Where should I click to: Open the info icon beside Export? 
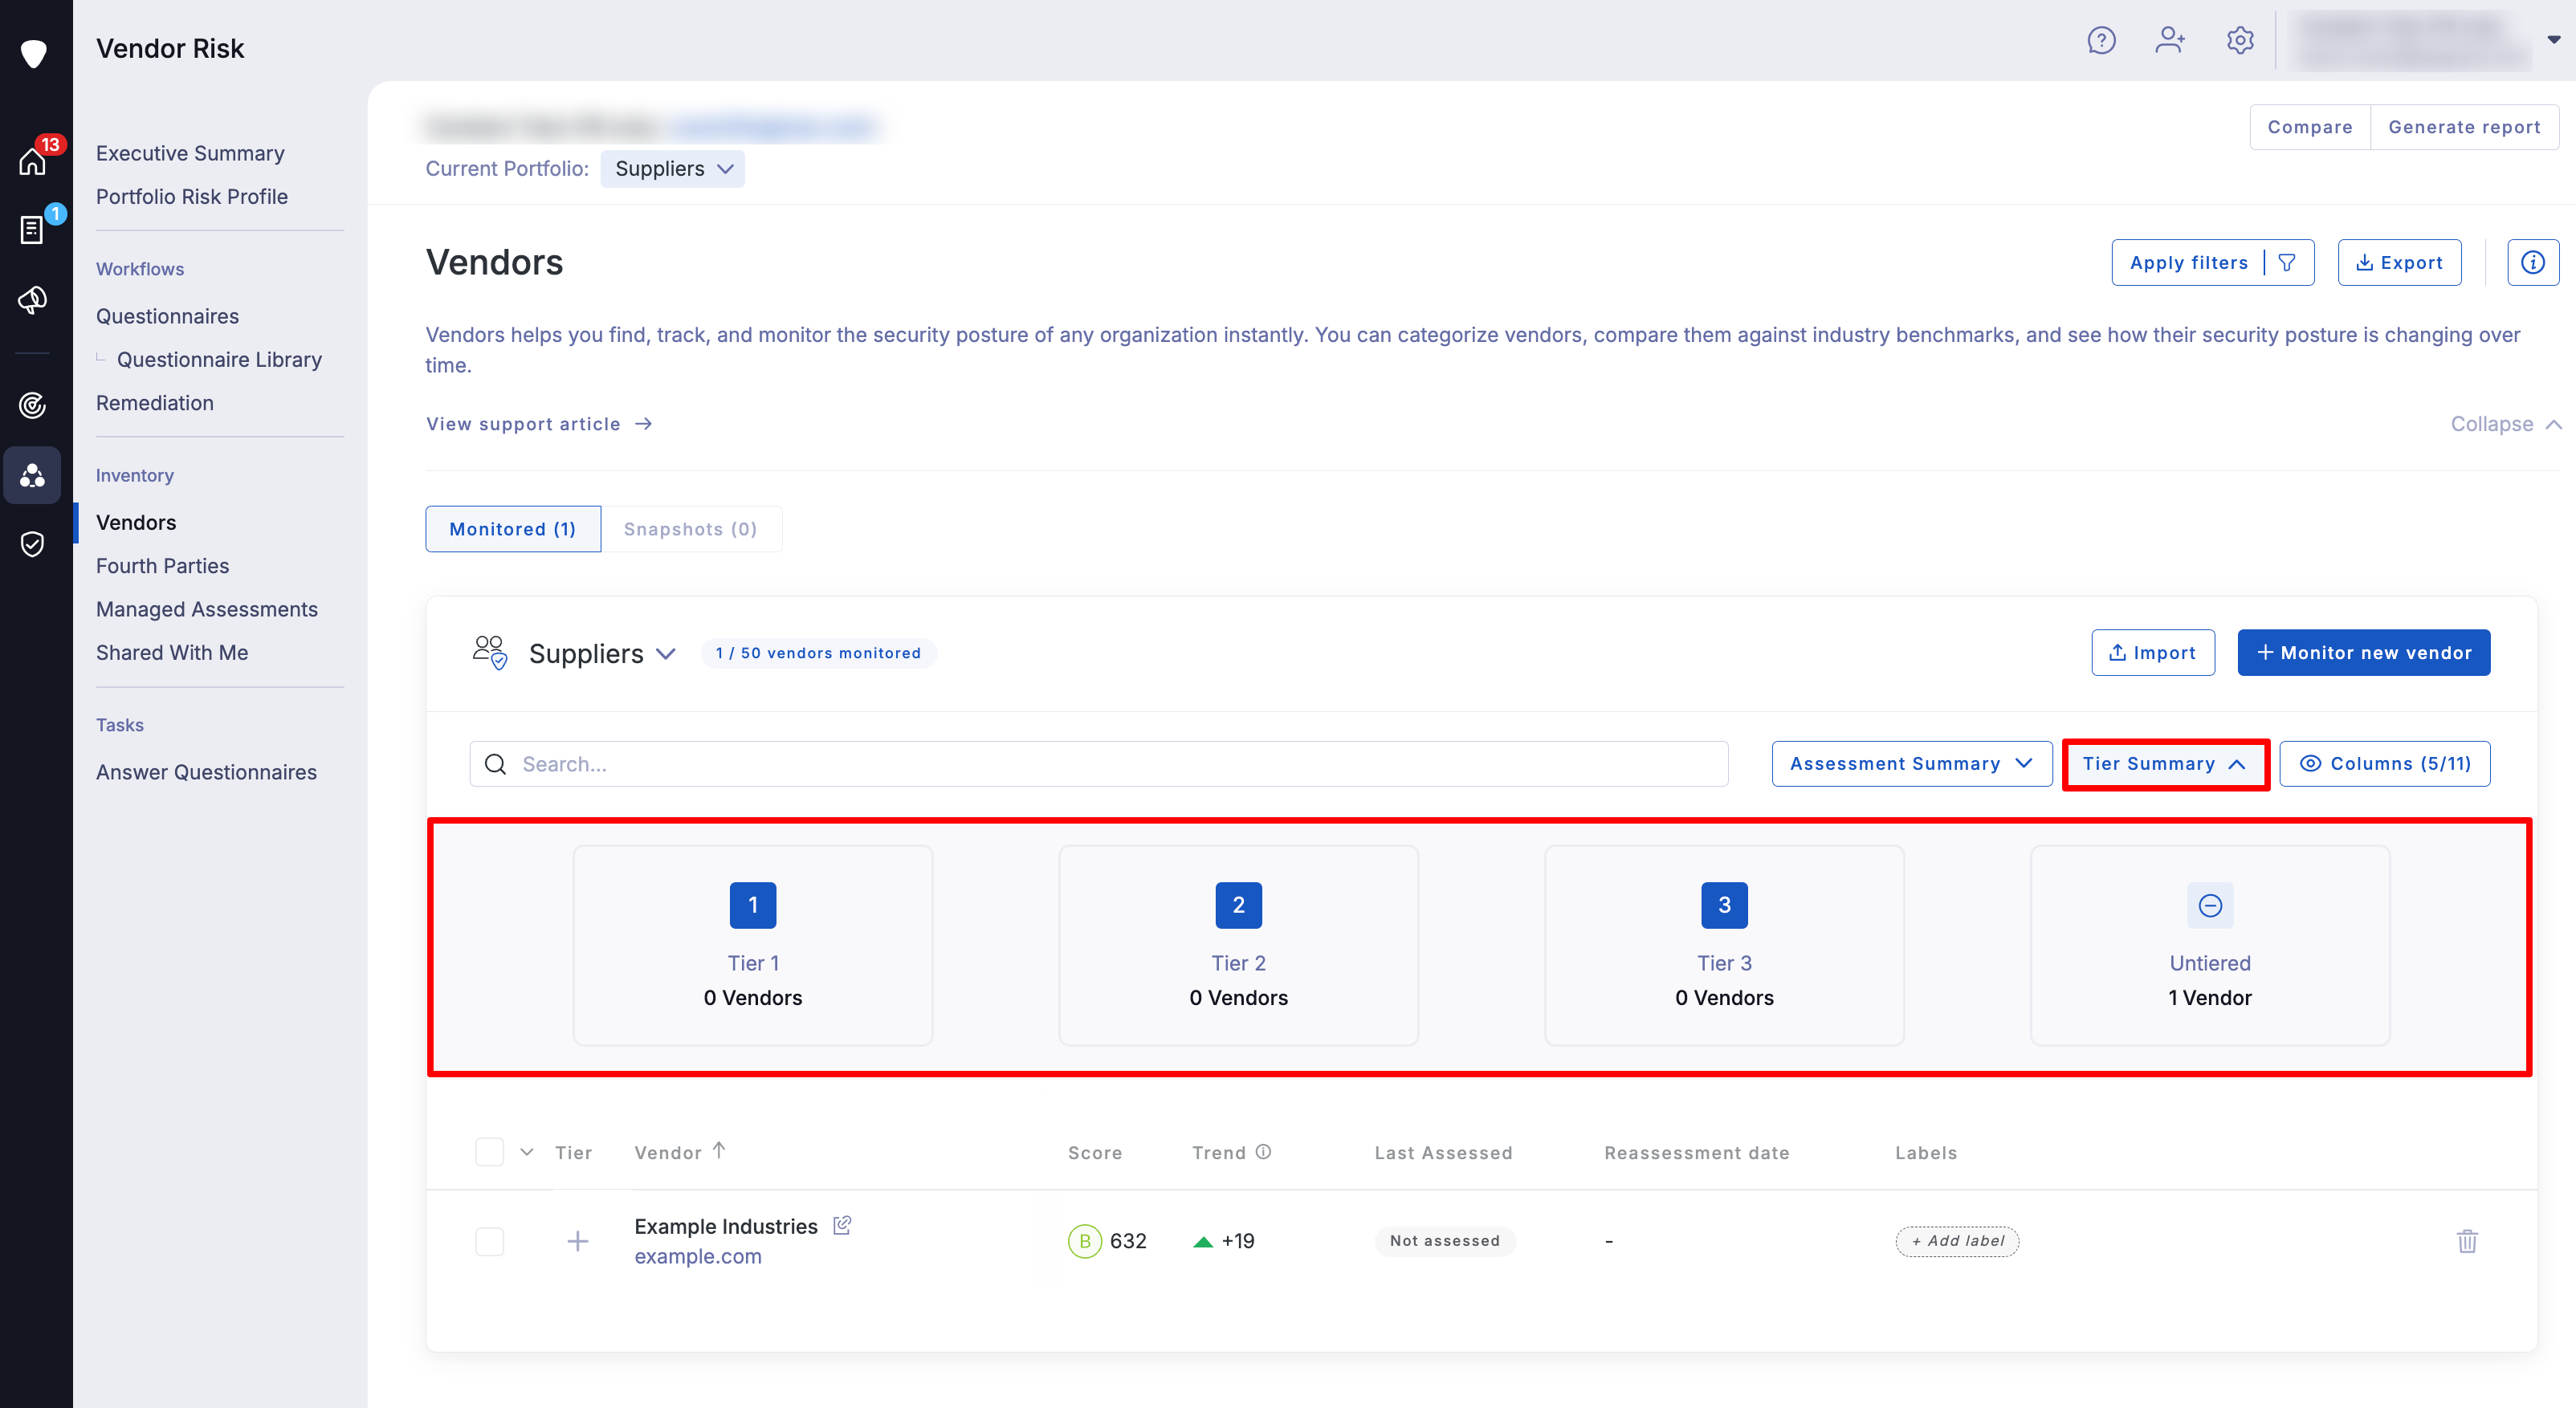tap(2532, 263)
